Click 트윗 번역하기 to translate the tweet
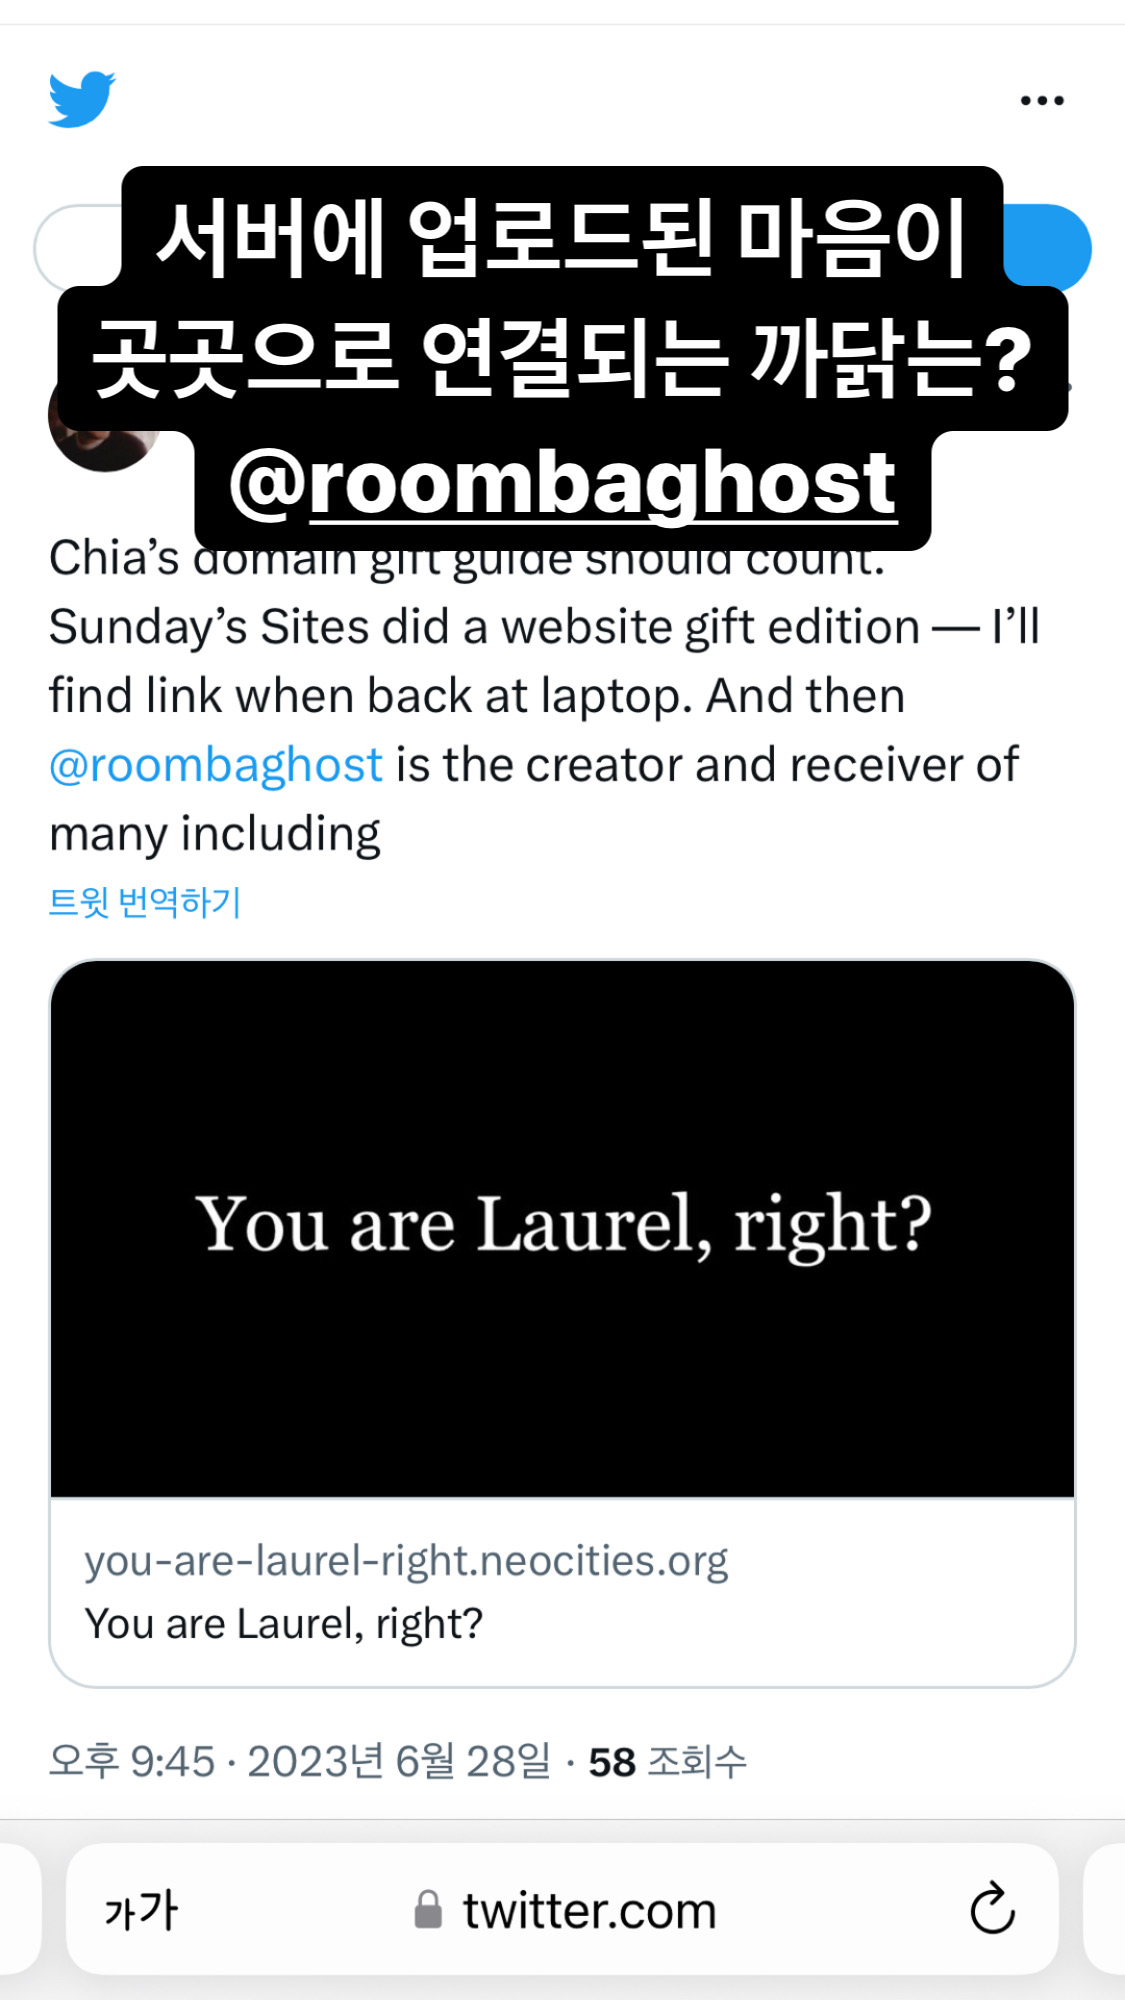The image size is (1125, 2000). tap(145, 902)
